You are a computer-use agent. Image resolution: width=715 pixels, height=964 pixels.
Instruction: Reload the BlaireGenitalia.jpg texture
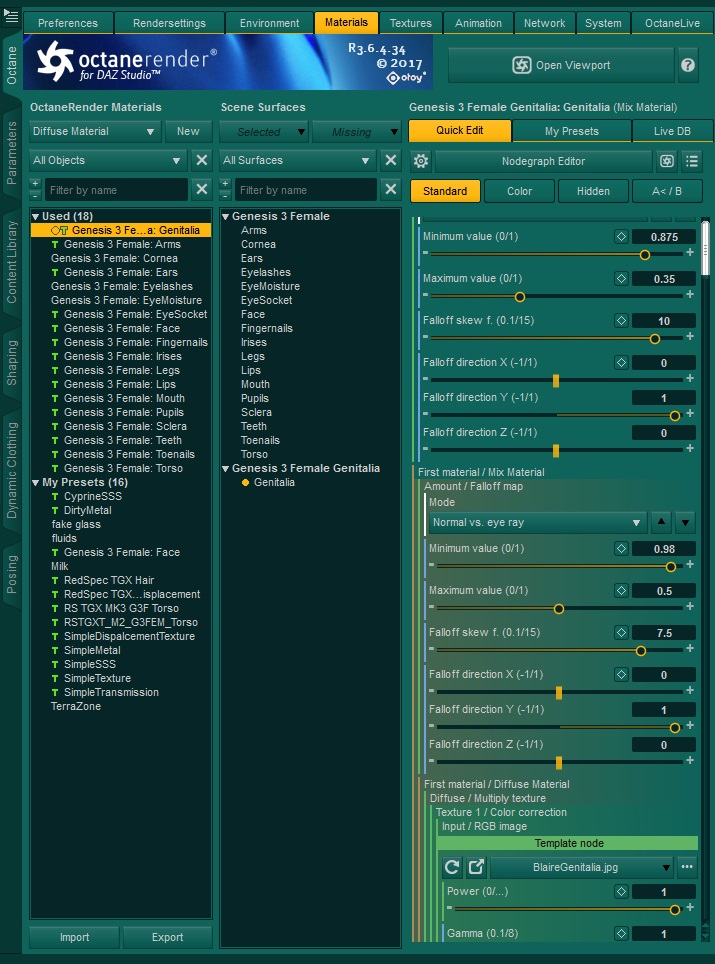pos(452,867)
